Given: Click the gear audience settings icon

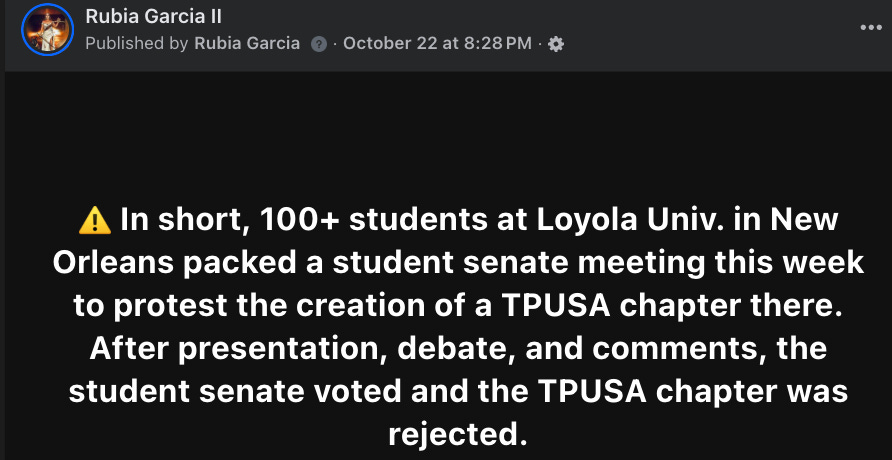Looking at the screenshot, I should [x=557, y=44].
